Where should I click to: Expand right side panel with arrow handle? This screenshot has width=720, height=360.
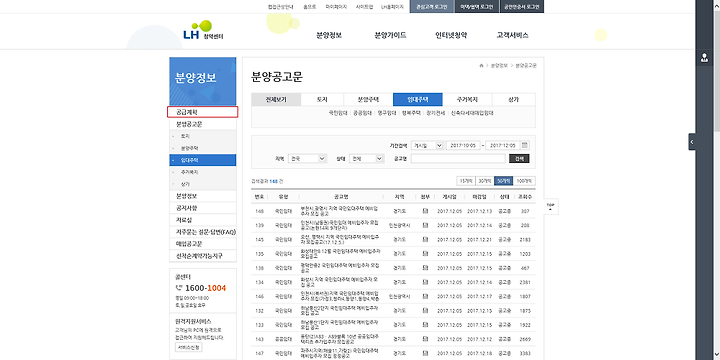pyautogui.click(x=692, y=142)
